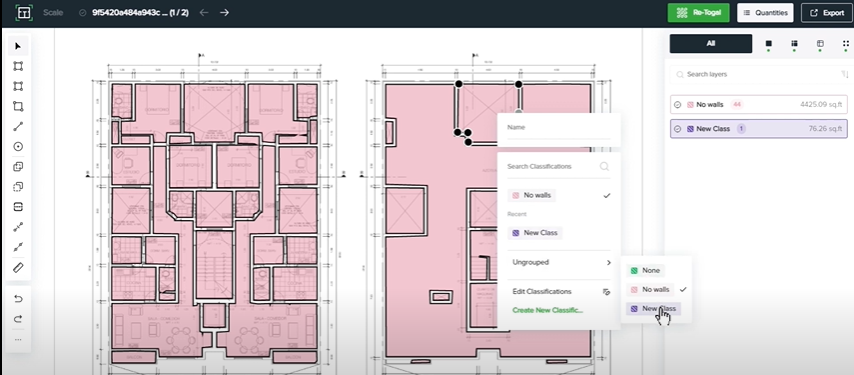Click the redo arrow icon
The height and width of the screenshot is (375, 854).
tap(18, 319)
